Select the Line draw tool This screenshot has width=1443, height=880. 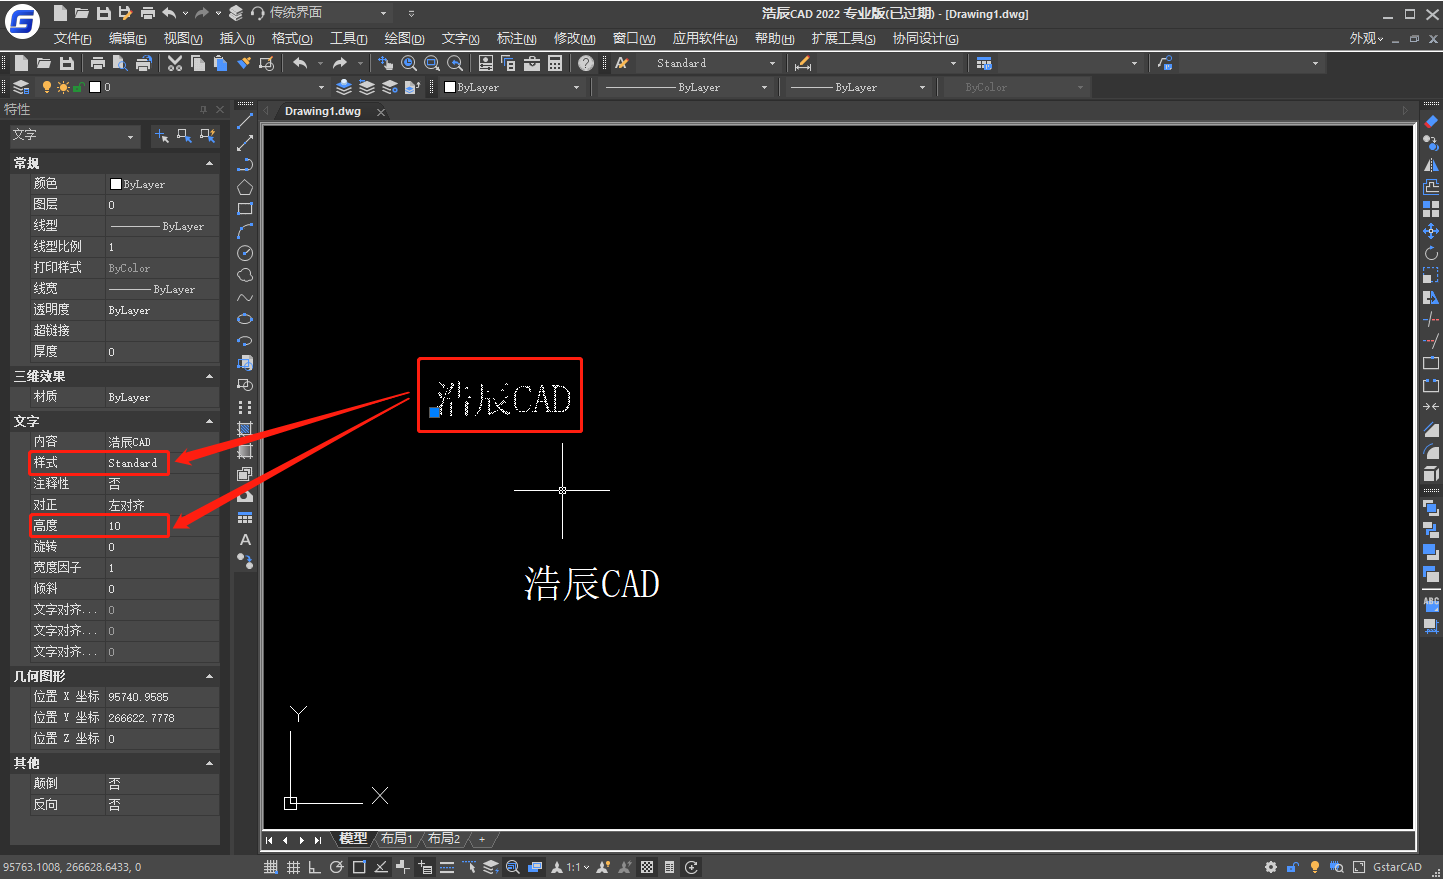click(245, 121)
